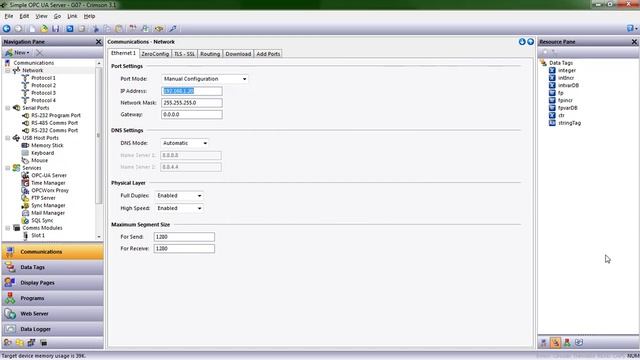Click the help icon at toolbar right end
Viewport: 640px width, 360px height.
631,28
